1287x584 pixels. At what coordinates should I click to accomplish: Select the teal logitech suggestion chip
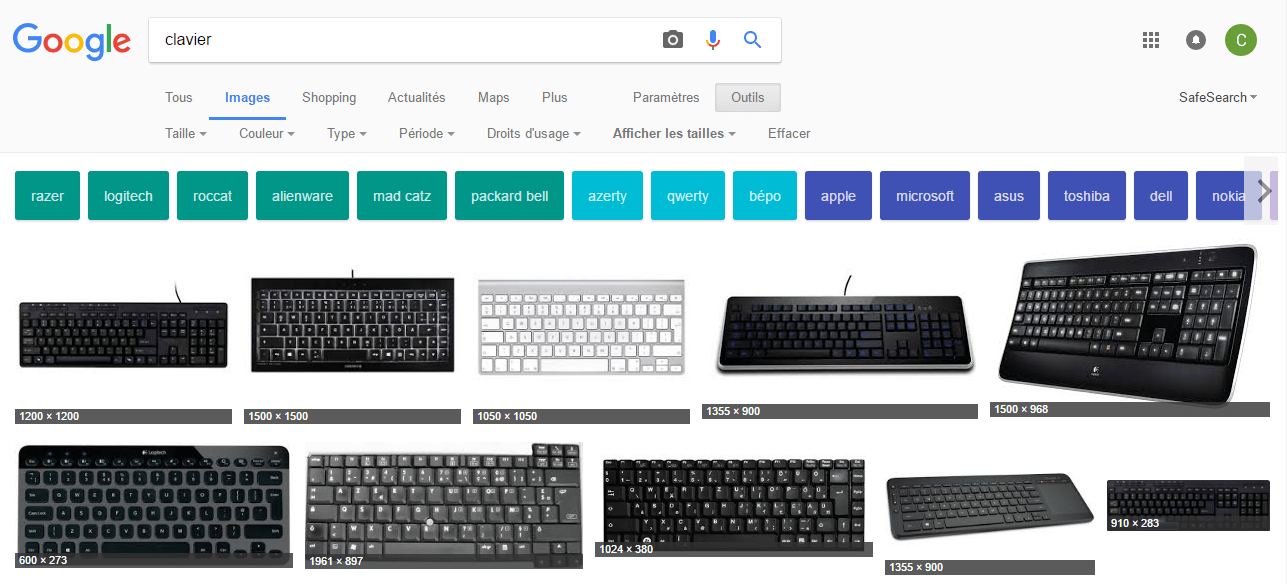pos(128,196)
